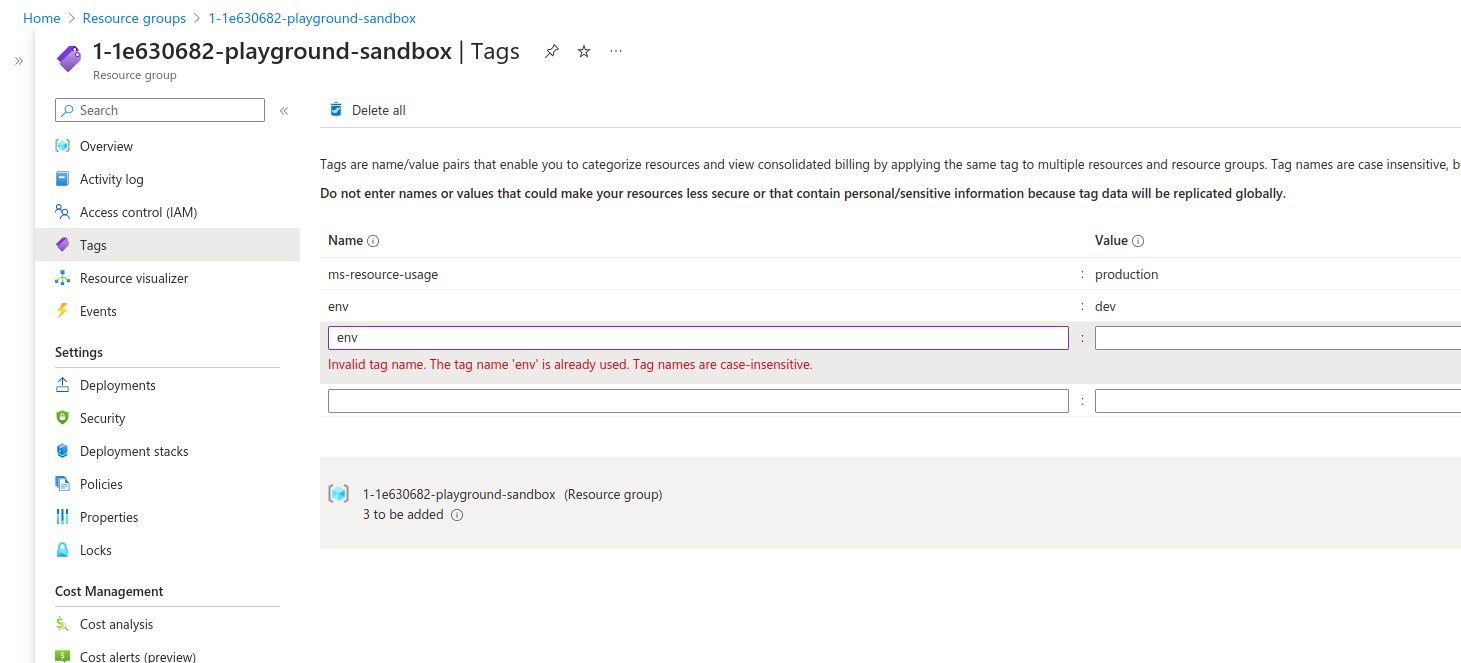1461x663 pixels.
Task: Click the empty tag name field
Action: click(698, 401)
